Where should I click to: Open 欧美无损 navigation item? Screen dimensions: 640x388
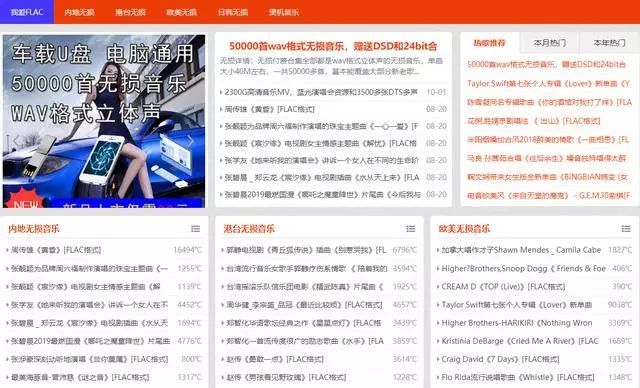[x=182, y=12]
